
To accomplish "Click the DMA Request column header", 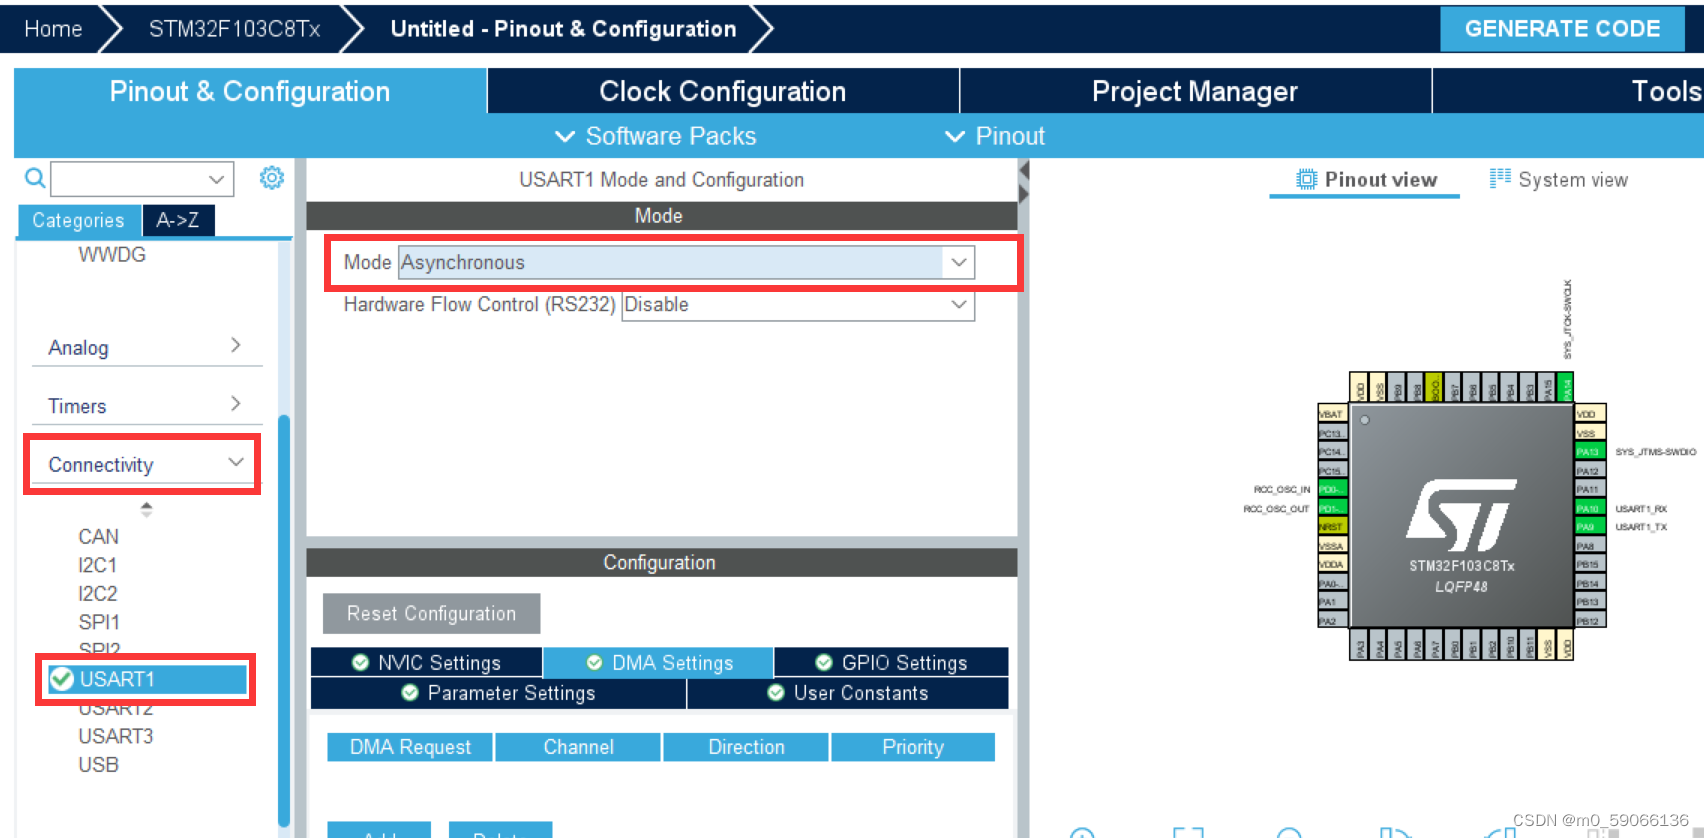I will click(x=410, y=747).
